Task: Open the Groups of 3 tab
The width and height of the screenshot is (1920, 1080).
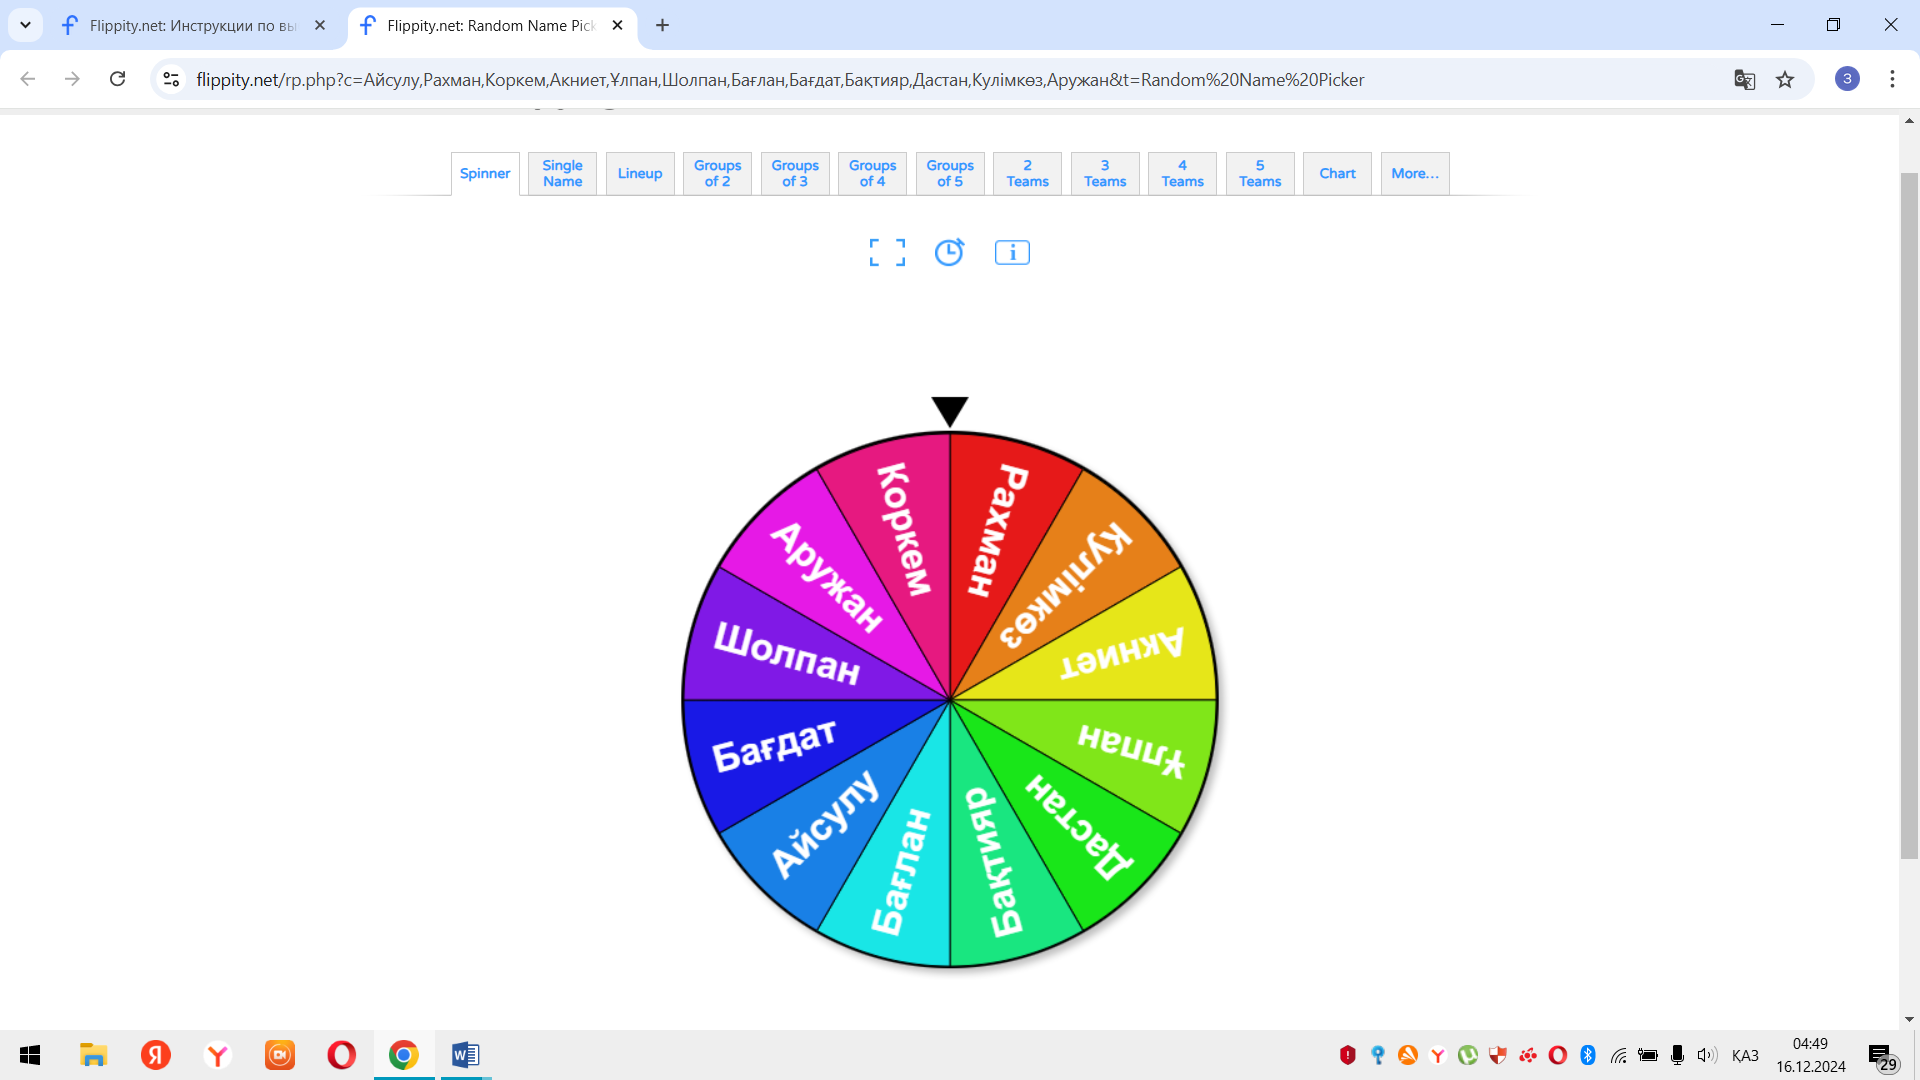Action: (x=794, y=174)
